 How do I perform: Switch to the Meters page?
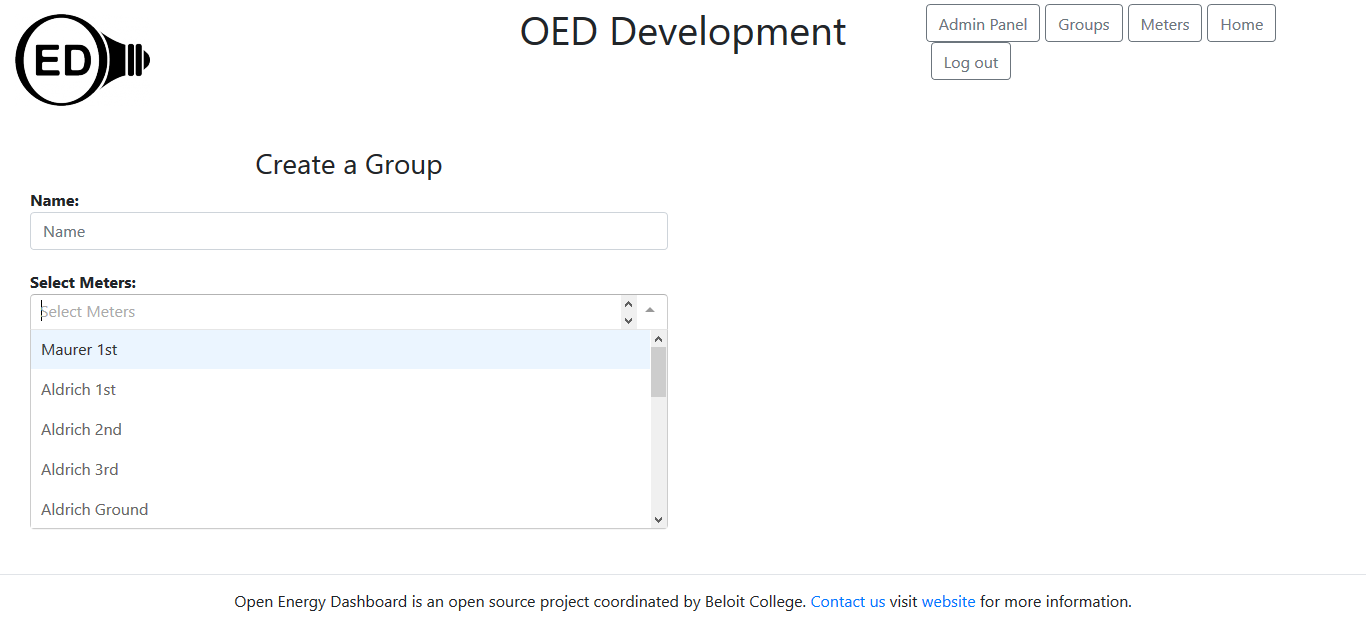coord(1164,23)
